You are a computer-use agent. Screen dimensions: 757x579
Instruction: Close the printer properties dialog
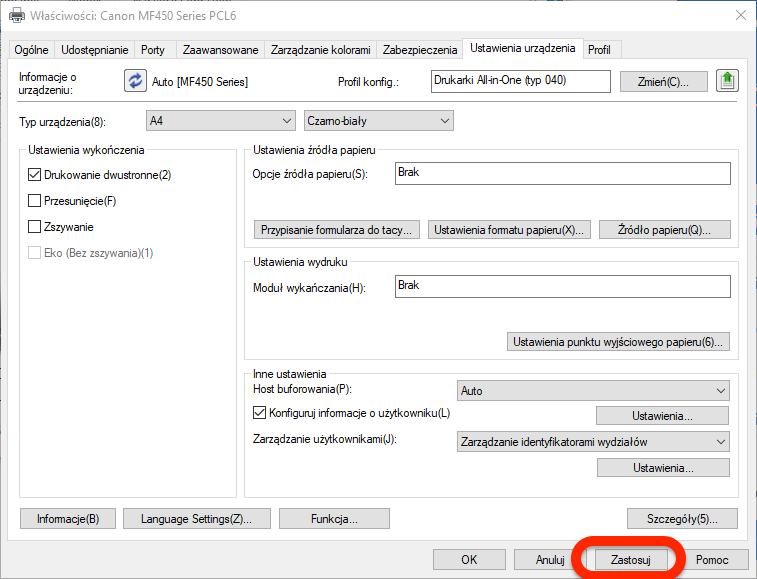[739, 15]
